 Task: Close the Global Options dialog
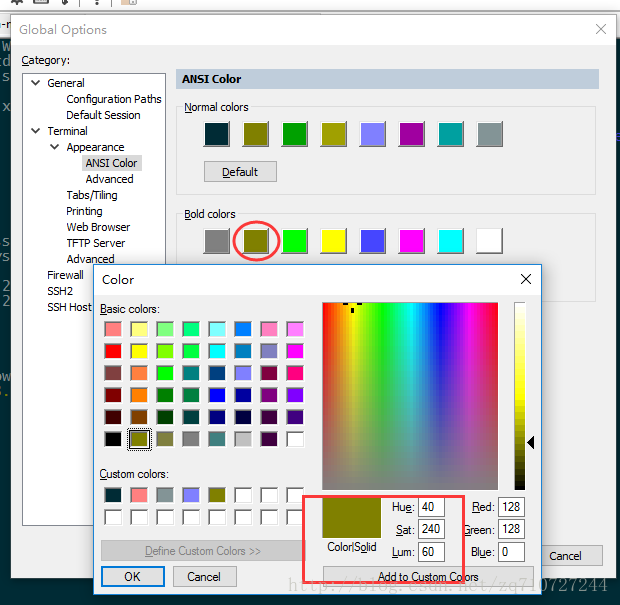pos(601,29)
